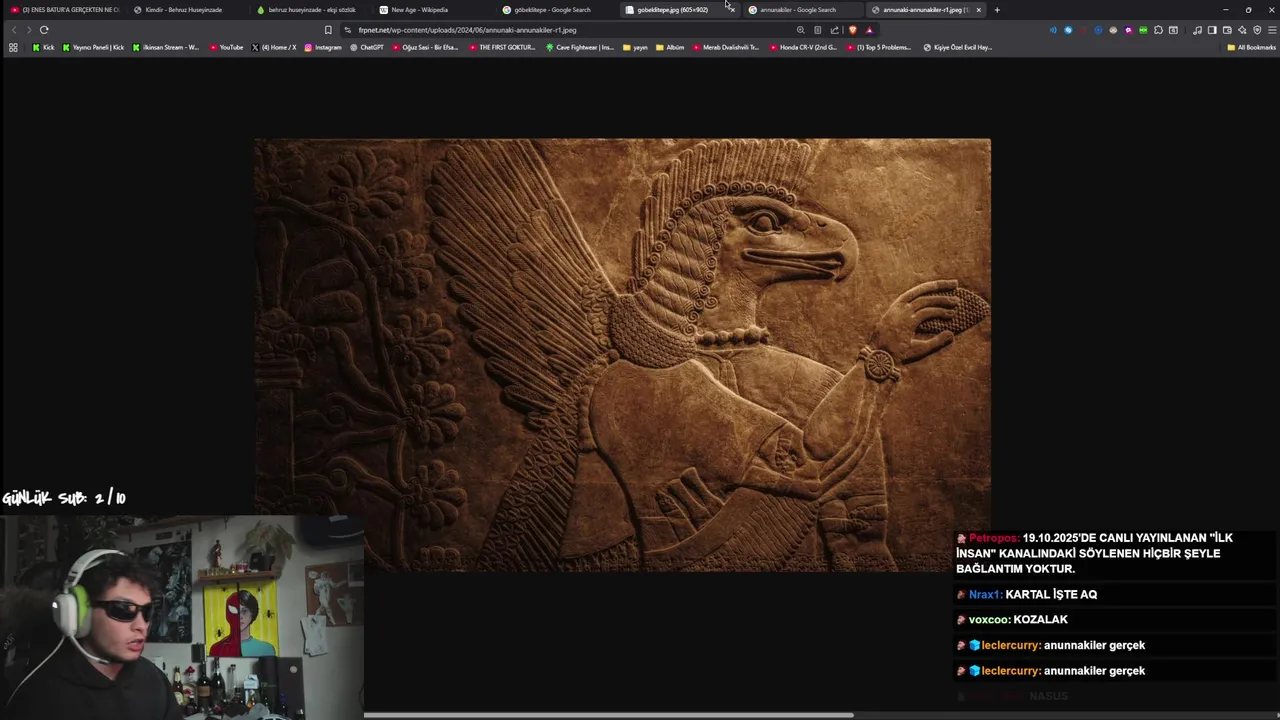The image size is (1280, 720).
Task: Open Kişiye Özel Evcil Hay... bookmark
Action: click(x=957, y=47)
